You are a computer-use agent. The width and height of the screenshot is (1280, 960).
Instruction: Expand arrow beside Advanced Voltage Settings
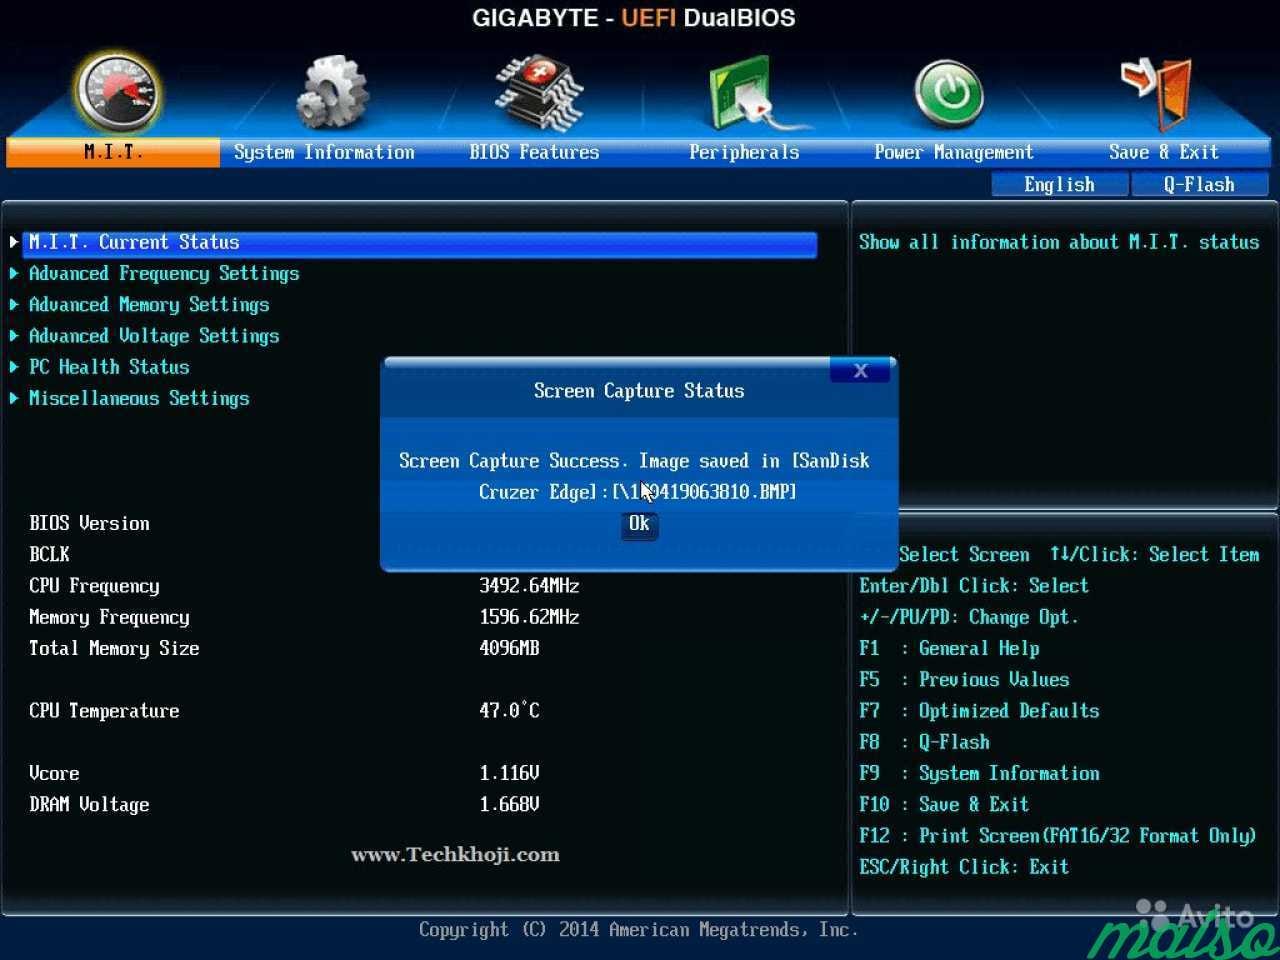coord(14,336)
